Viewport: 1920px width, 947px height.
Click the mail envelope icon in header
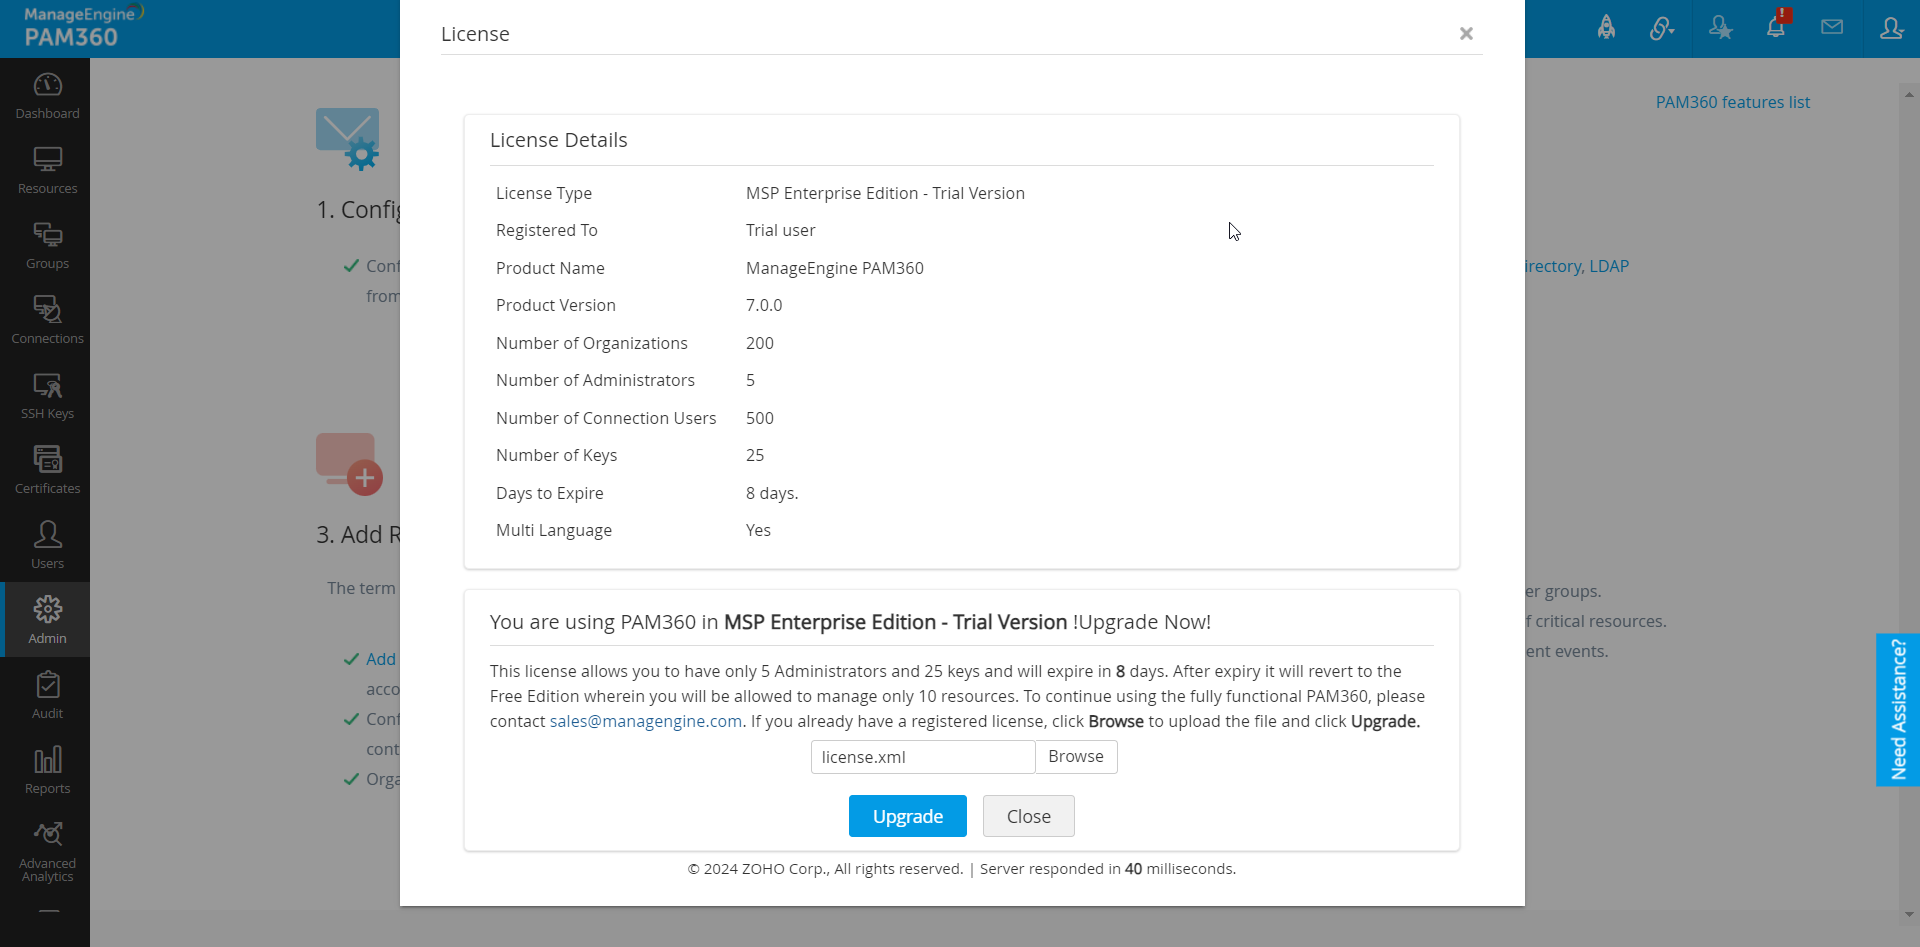click(1832, 28)
